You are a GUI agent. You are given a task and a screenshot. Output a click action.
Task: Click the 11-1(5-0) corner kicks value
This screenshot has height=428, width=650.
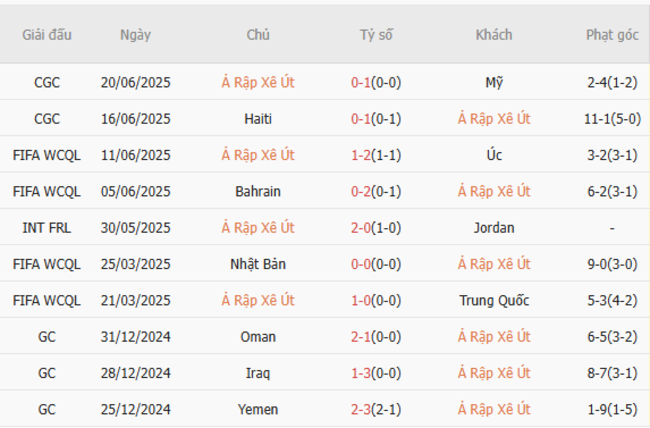click(612, 118)
